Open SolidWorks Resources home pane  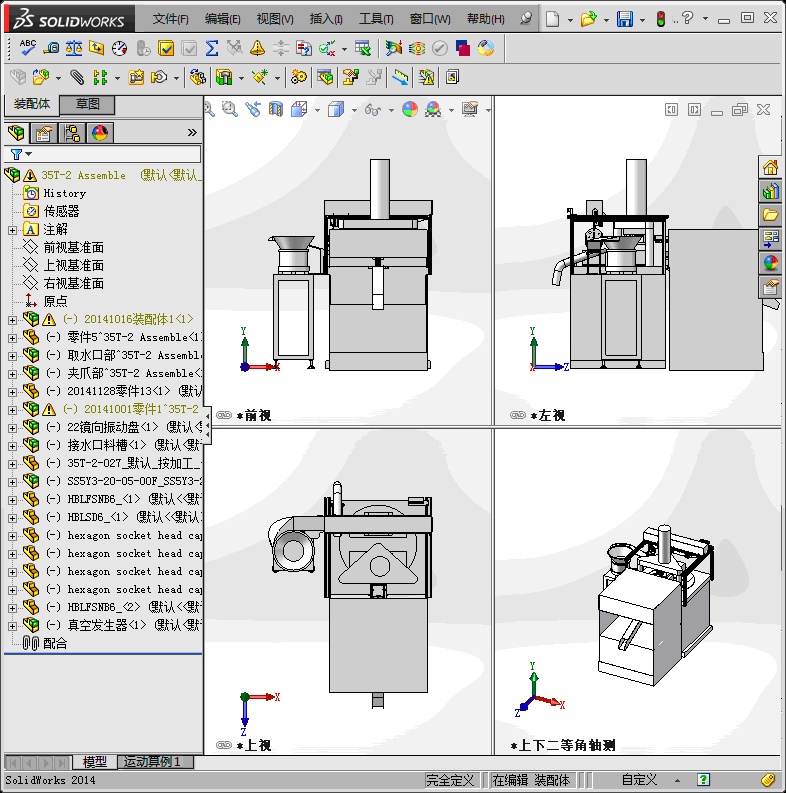770,167
